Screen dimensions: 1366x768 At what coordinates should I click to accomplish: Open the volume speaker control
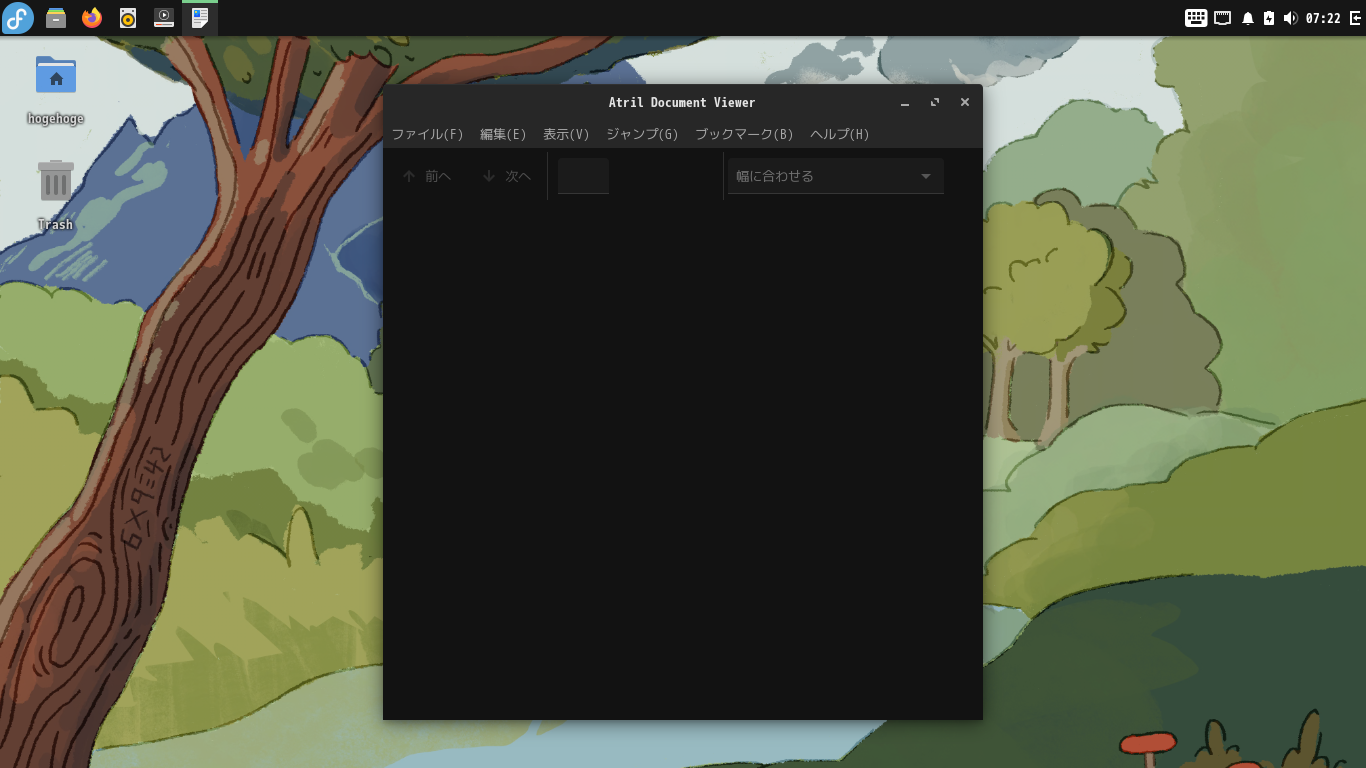[1290, 18]
